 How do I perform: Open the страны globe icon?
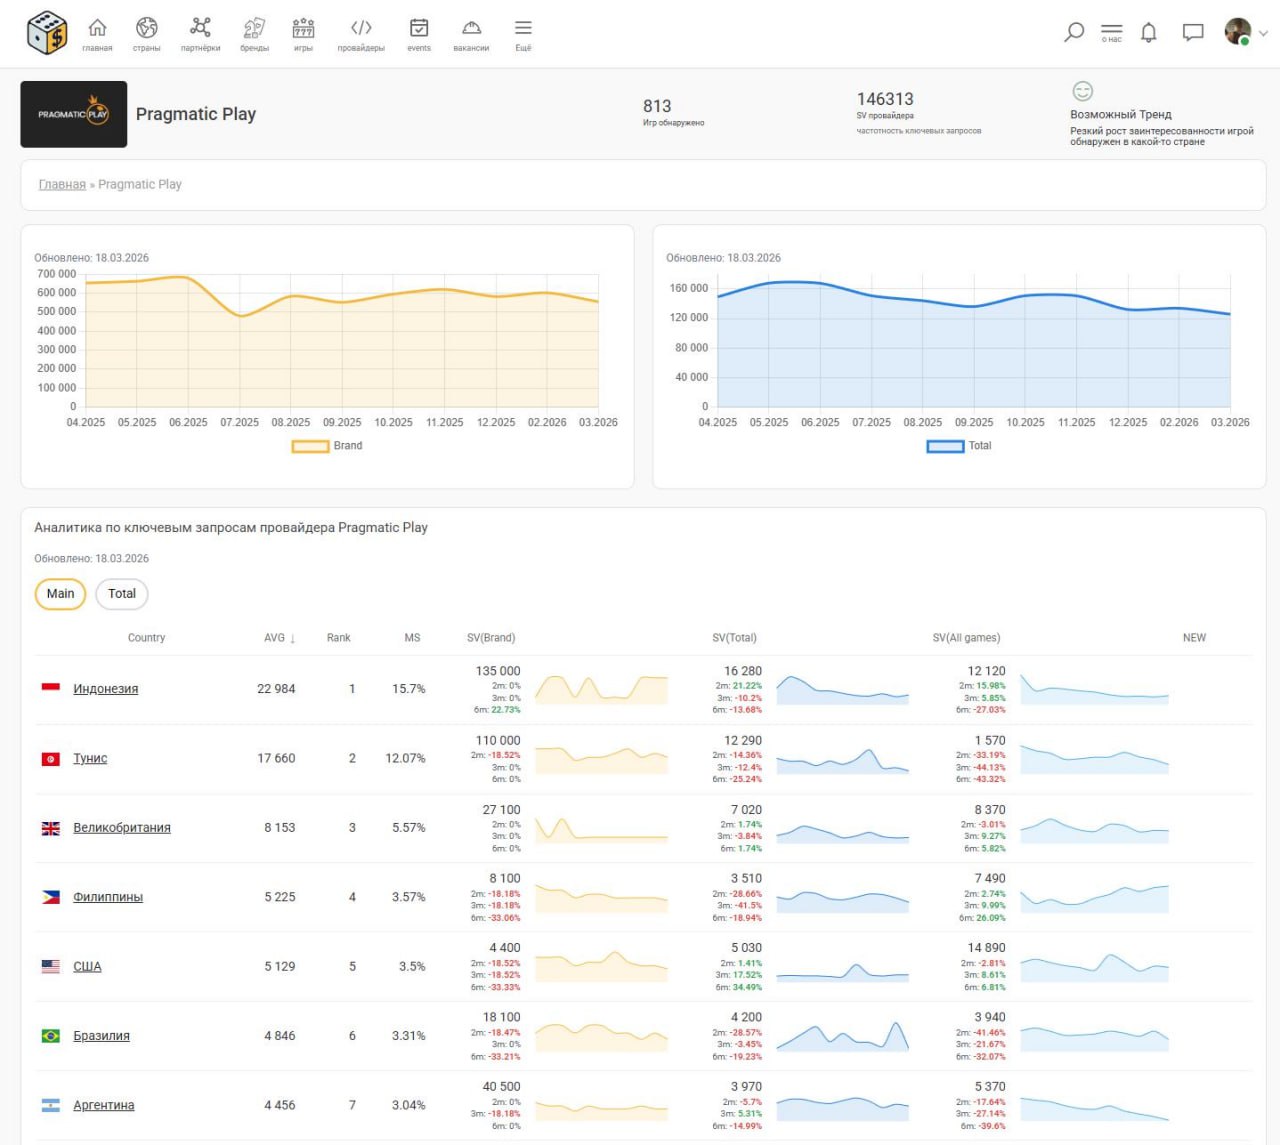tap(147, 29)
